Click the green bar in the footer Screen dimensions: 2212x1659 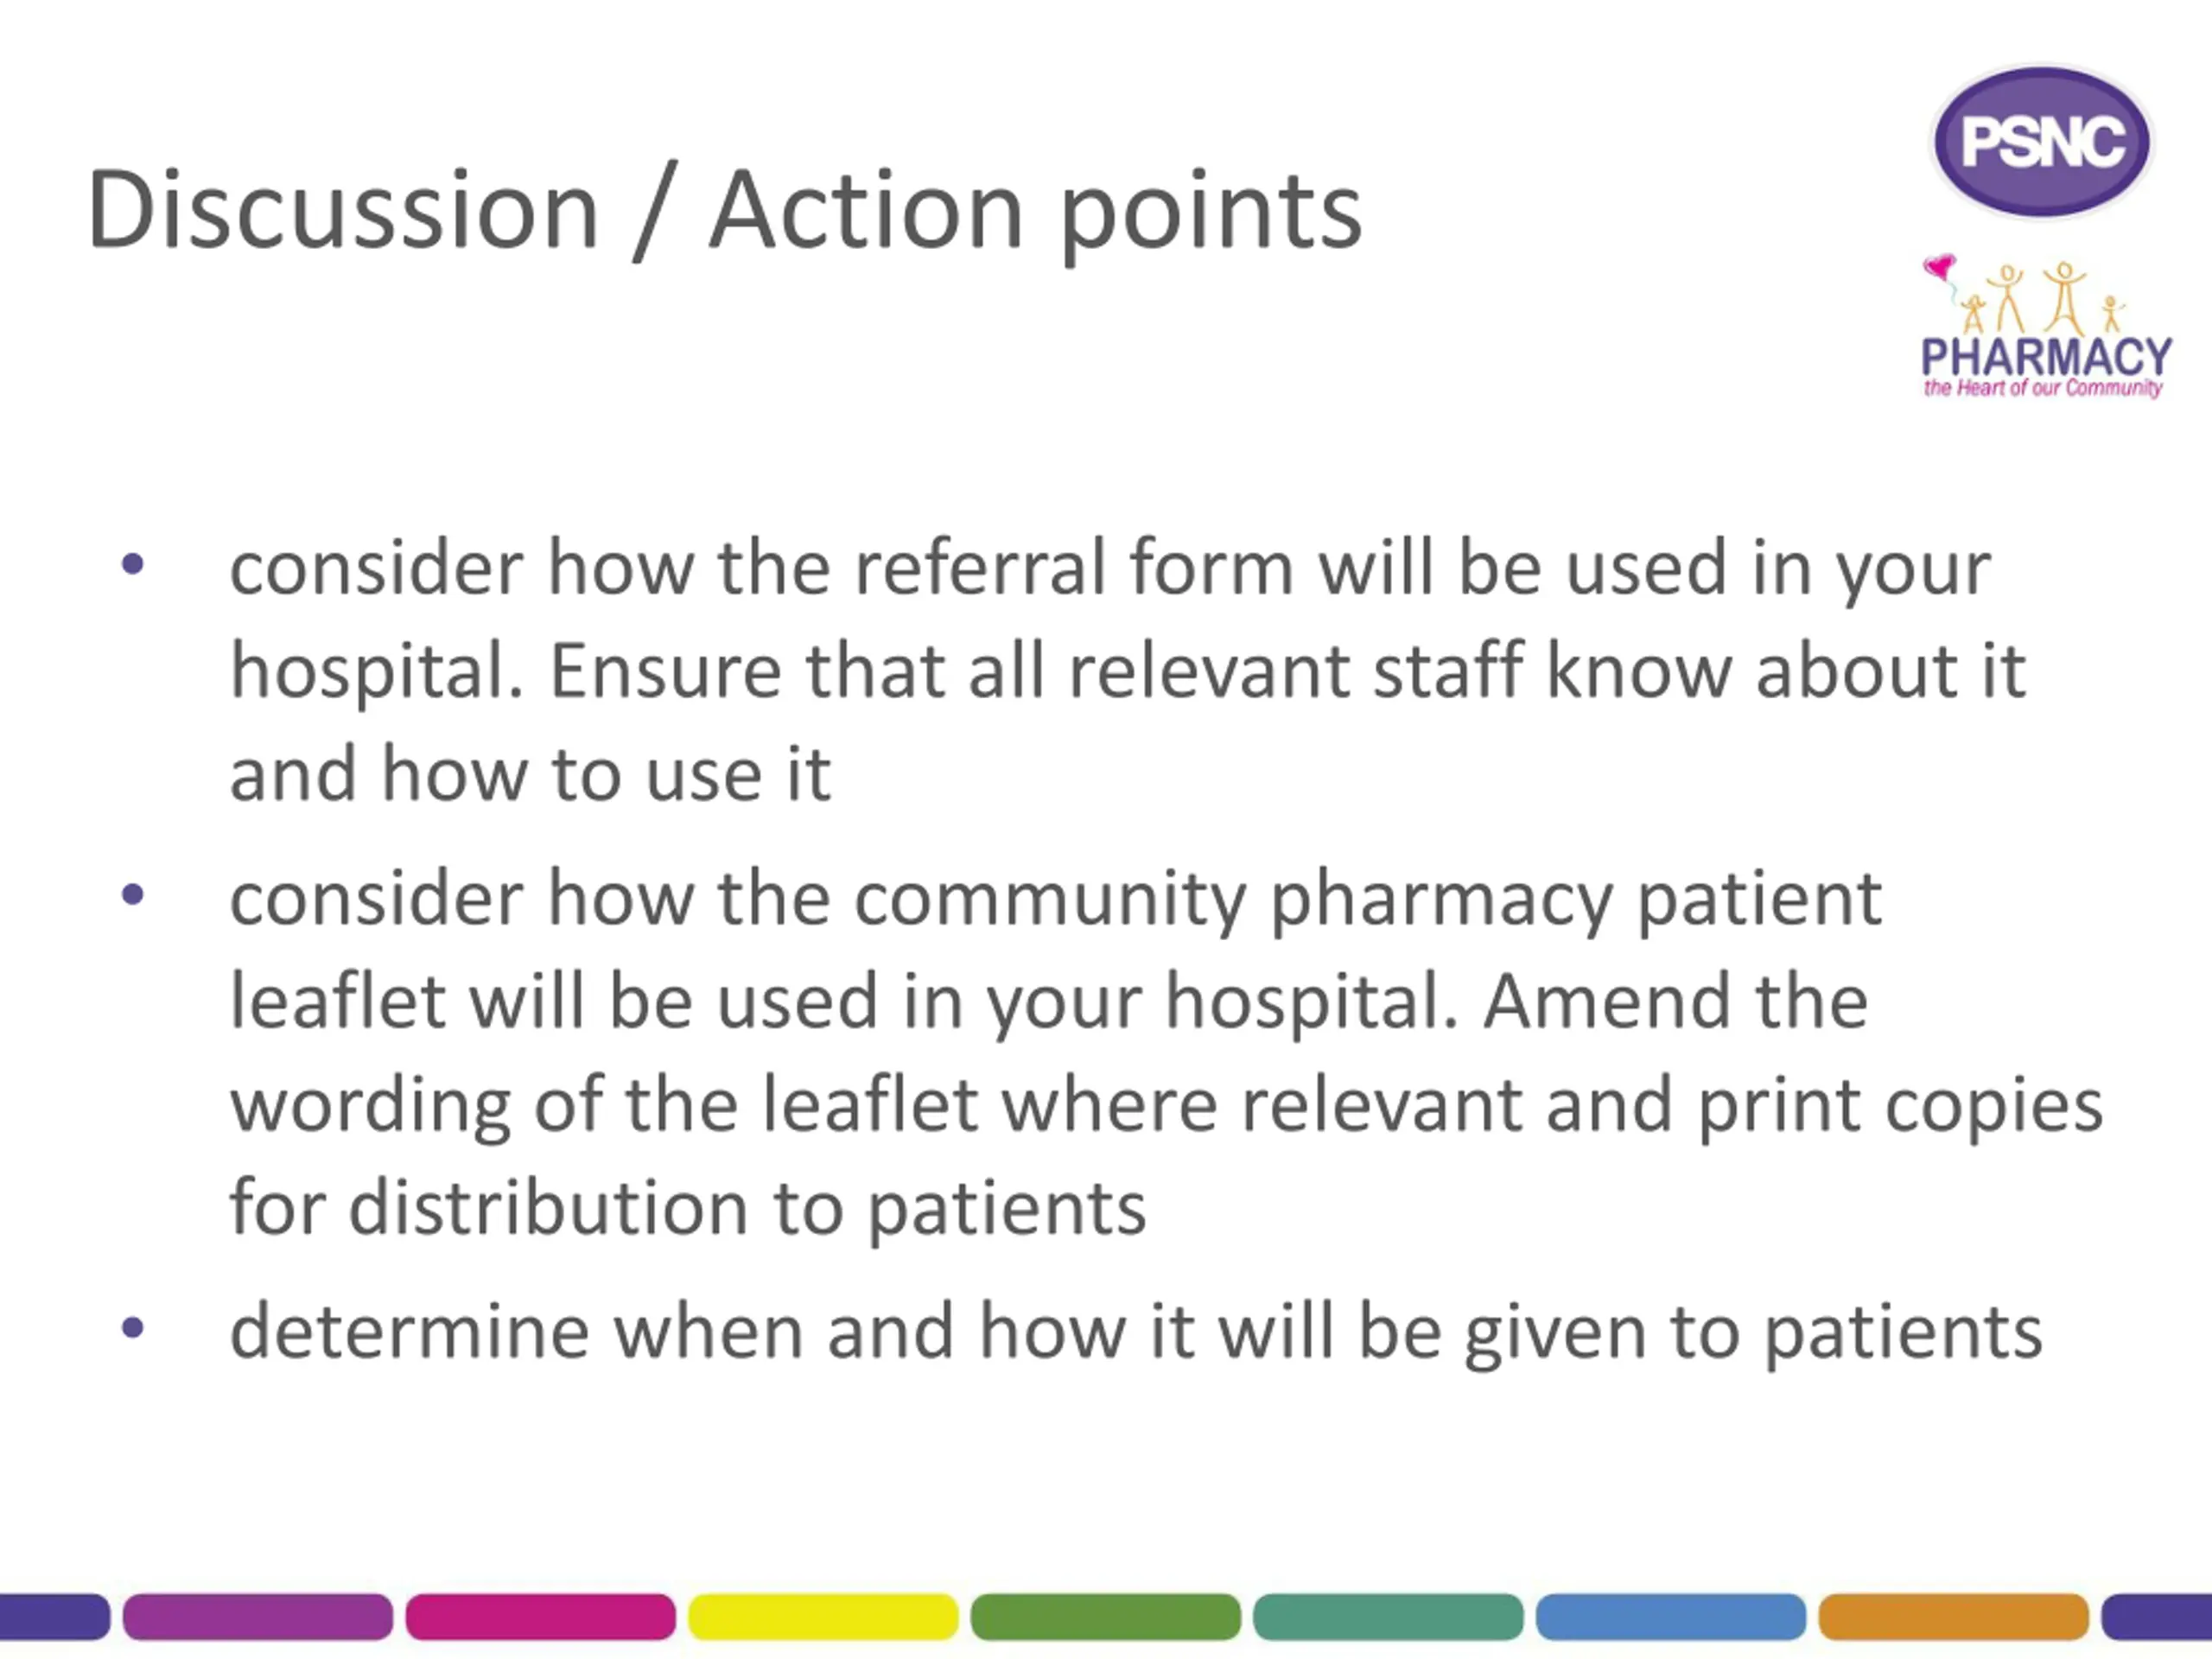(1106, 1616)
